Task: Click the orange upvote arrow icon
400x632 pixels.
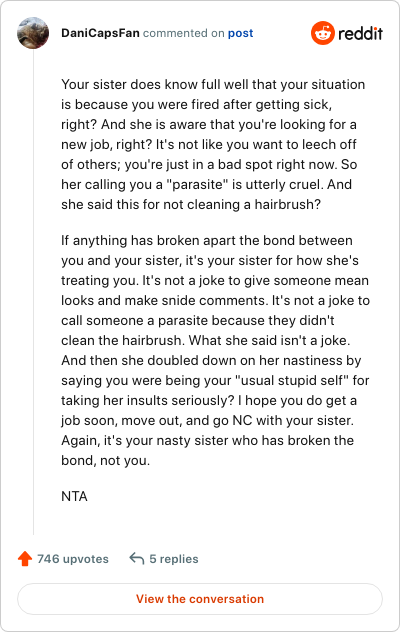Action: (x=25, y=559)
